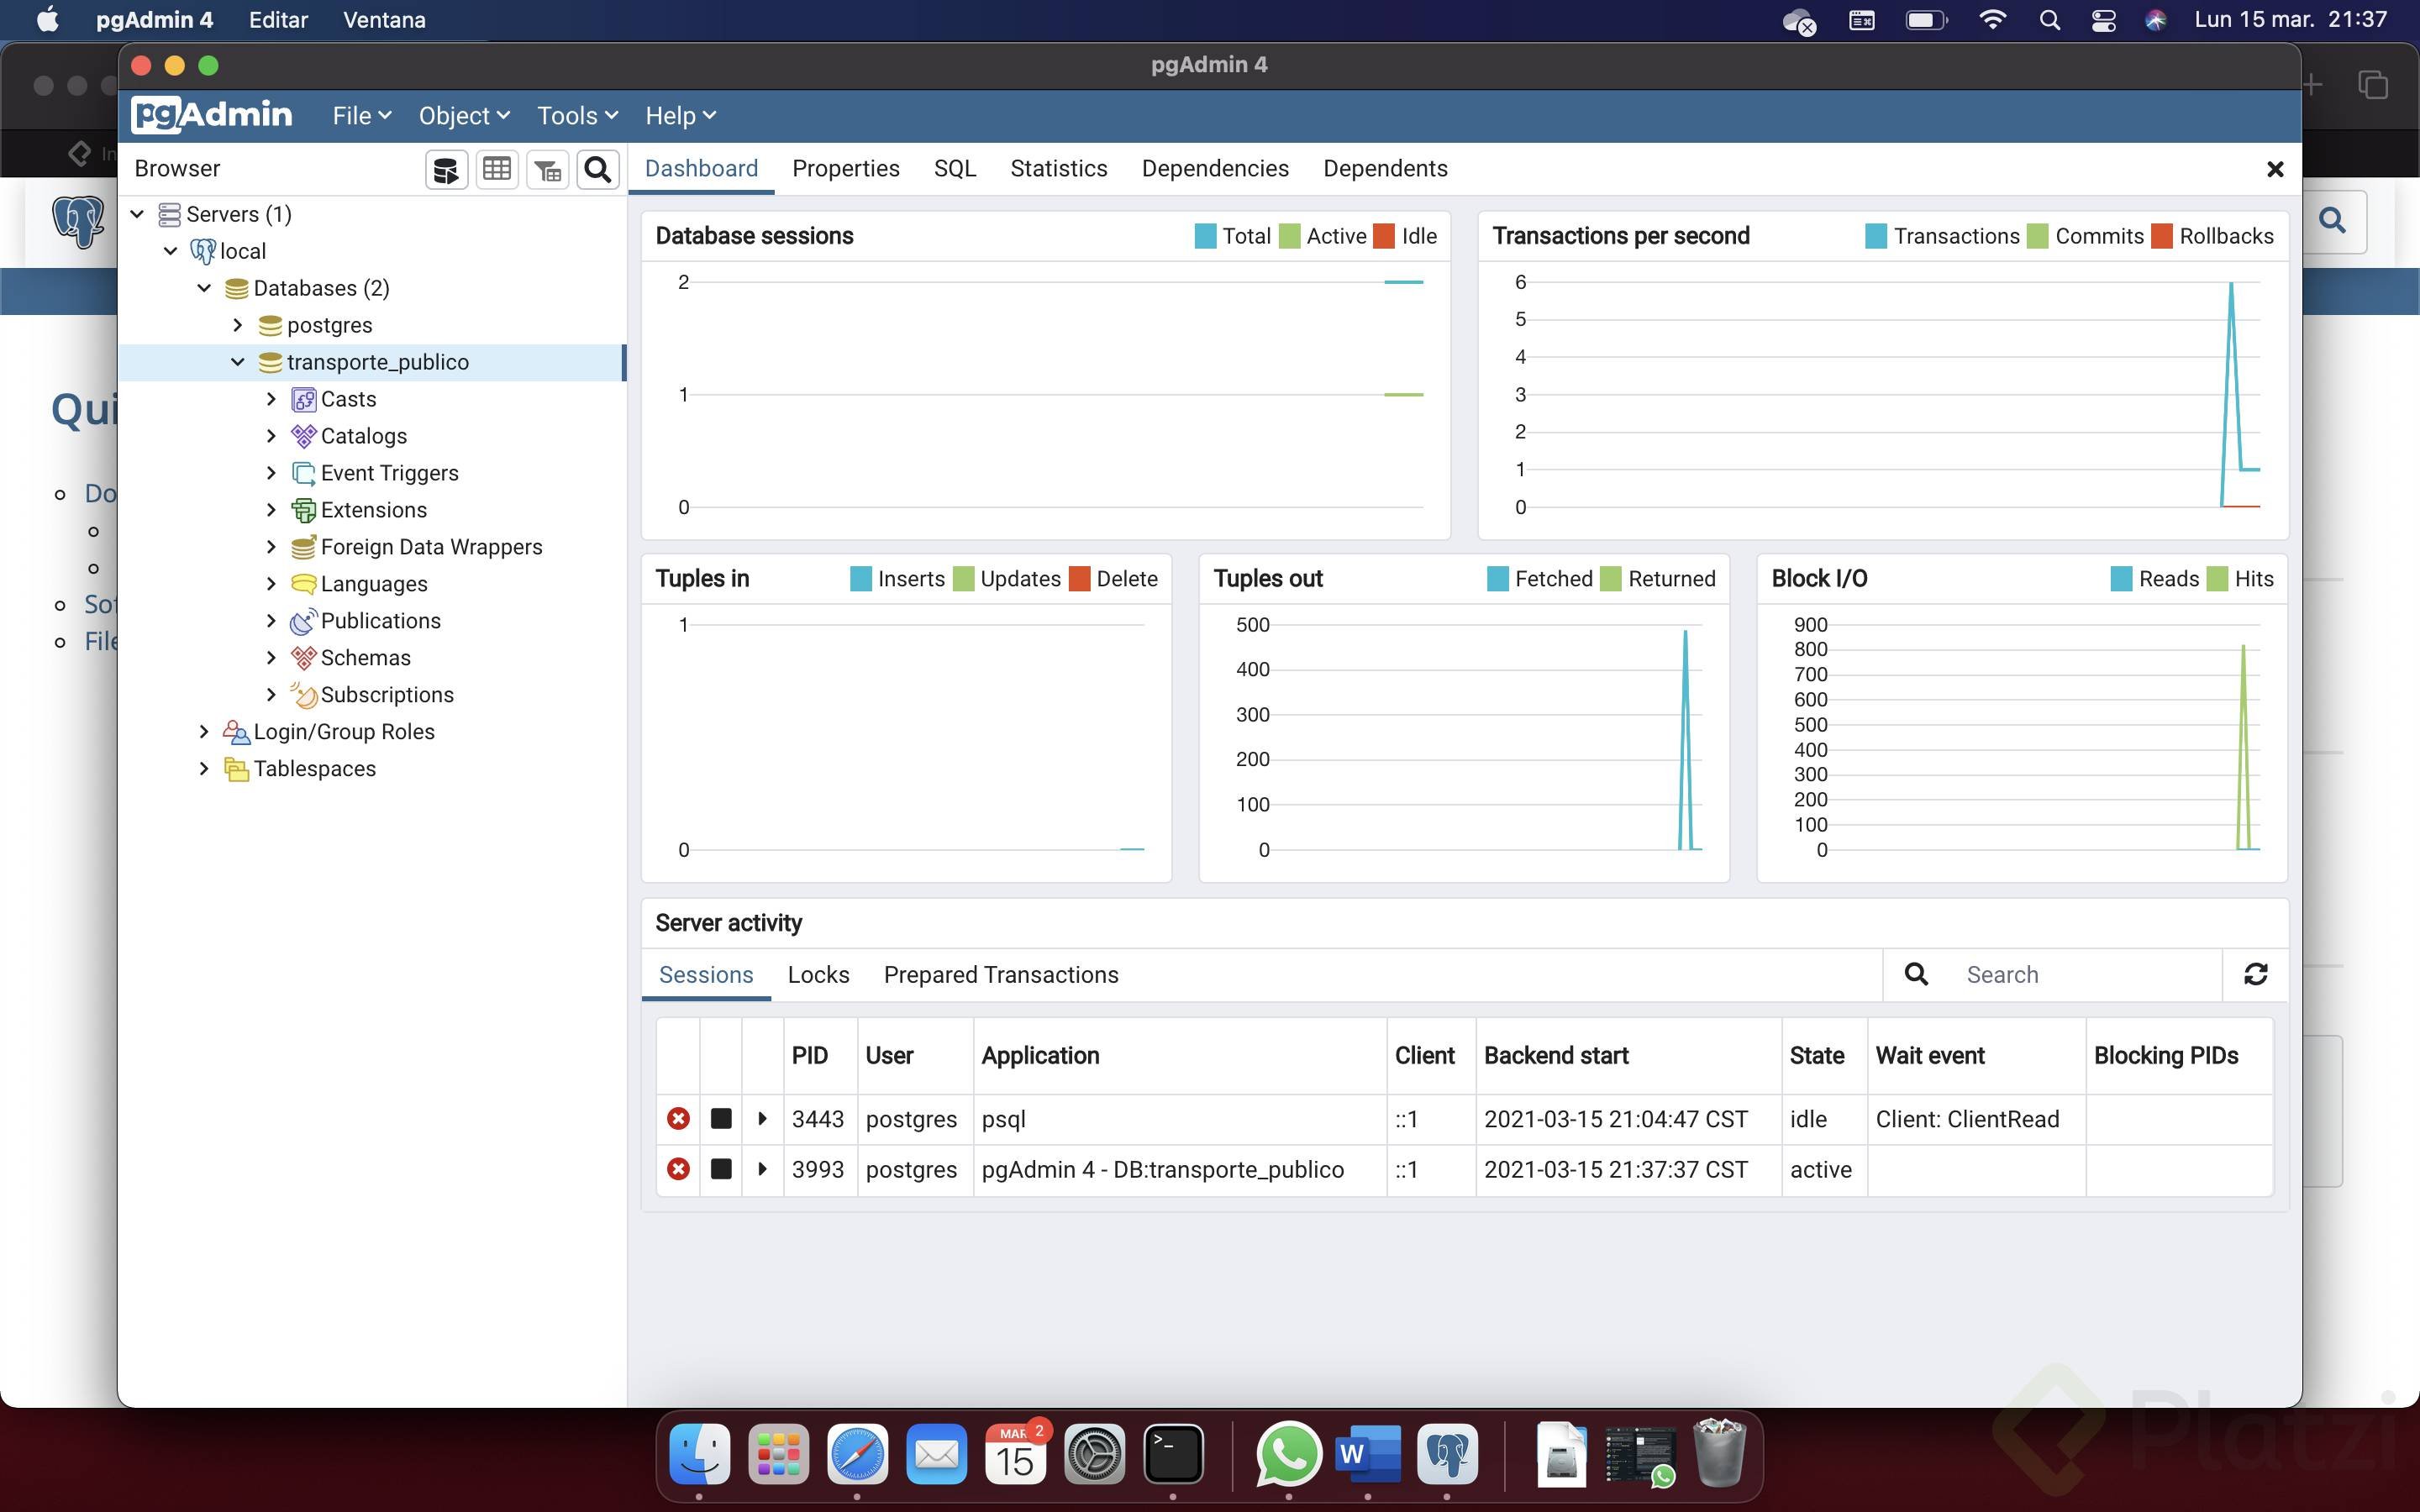Switch to the Properties tab
Screen dimensions: 2420x1512
(846, 169)
